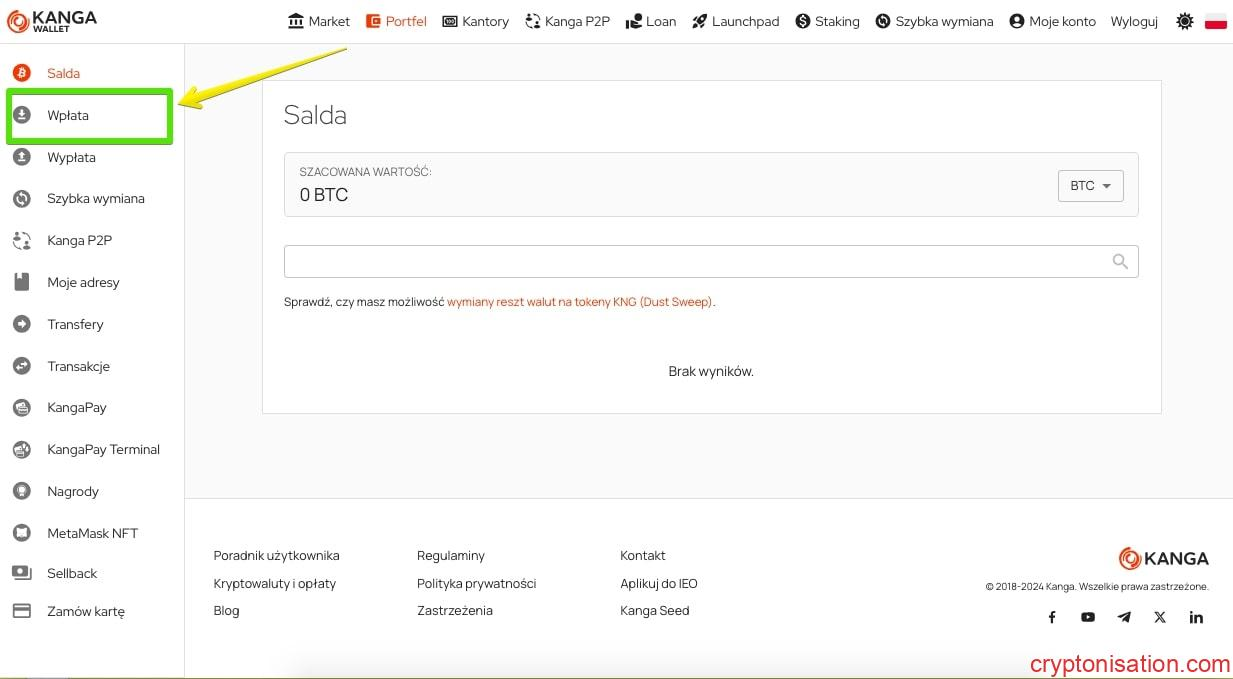This screenshot has height=679, width=1233.
Task: Go to Staking in the top menu
Action: (x=827, y=21)
